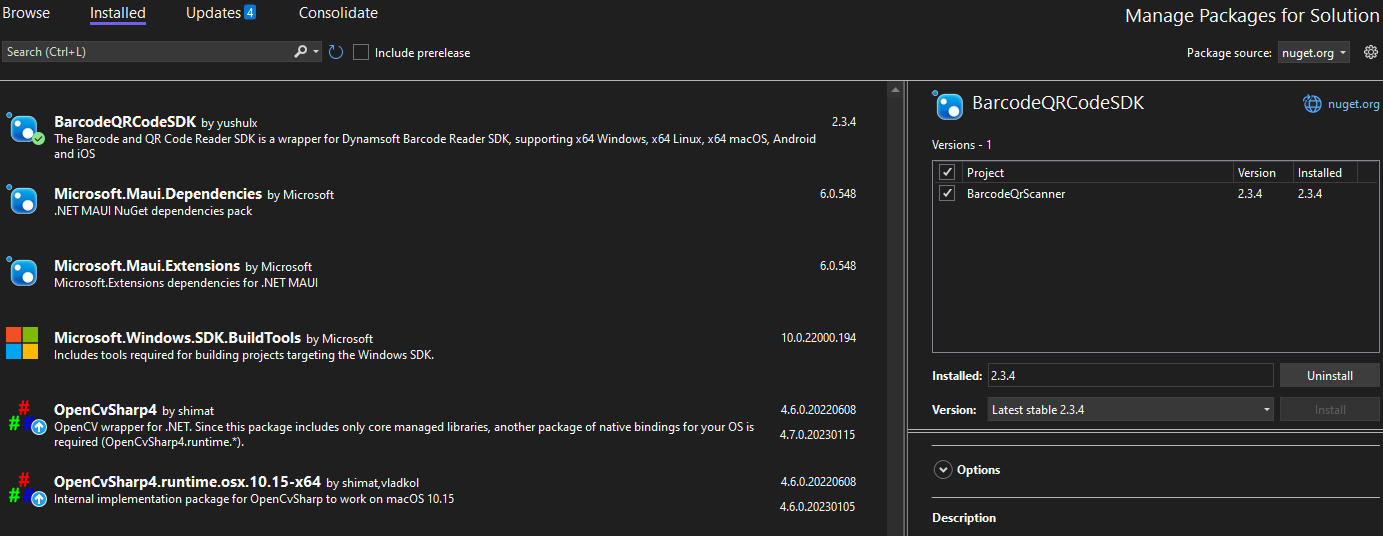Switch to the Browse tab
1383x536 pixels.
(26, 13)
